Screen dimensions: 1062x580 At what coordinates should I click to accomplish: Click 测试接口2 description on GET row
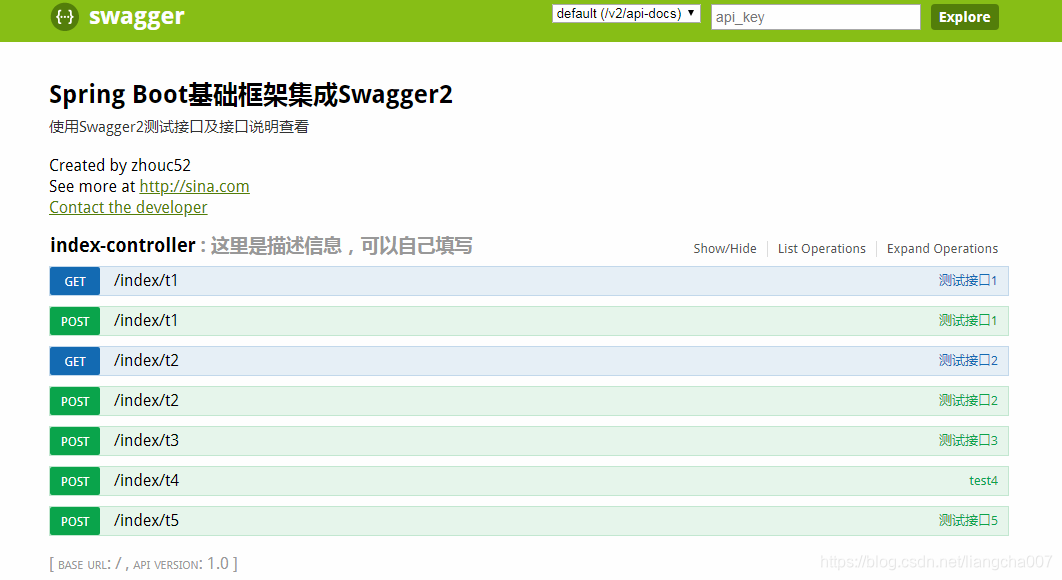968,360
